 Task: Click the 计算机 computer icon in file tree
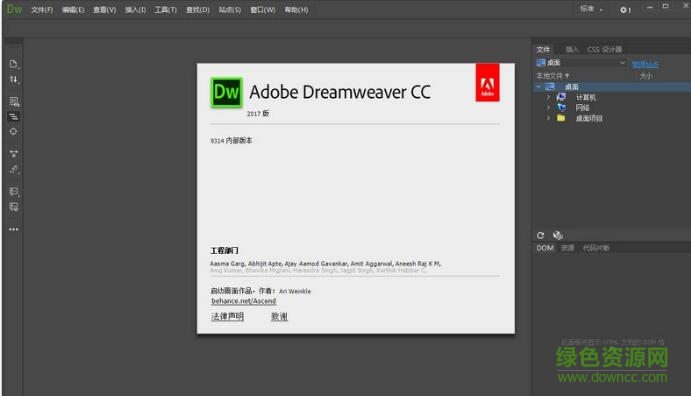pos(561,97)
